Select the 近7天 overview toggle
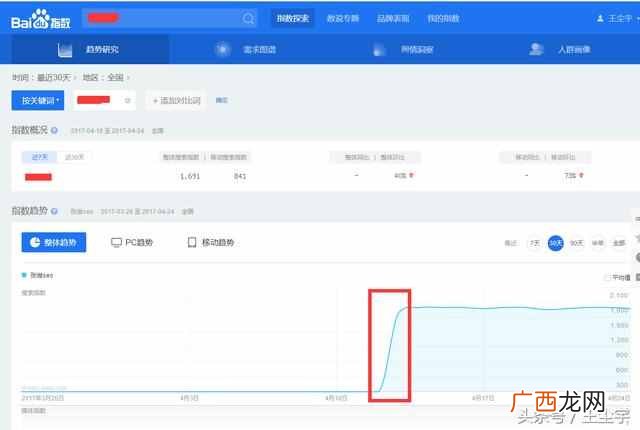 pos(40,157)
